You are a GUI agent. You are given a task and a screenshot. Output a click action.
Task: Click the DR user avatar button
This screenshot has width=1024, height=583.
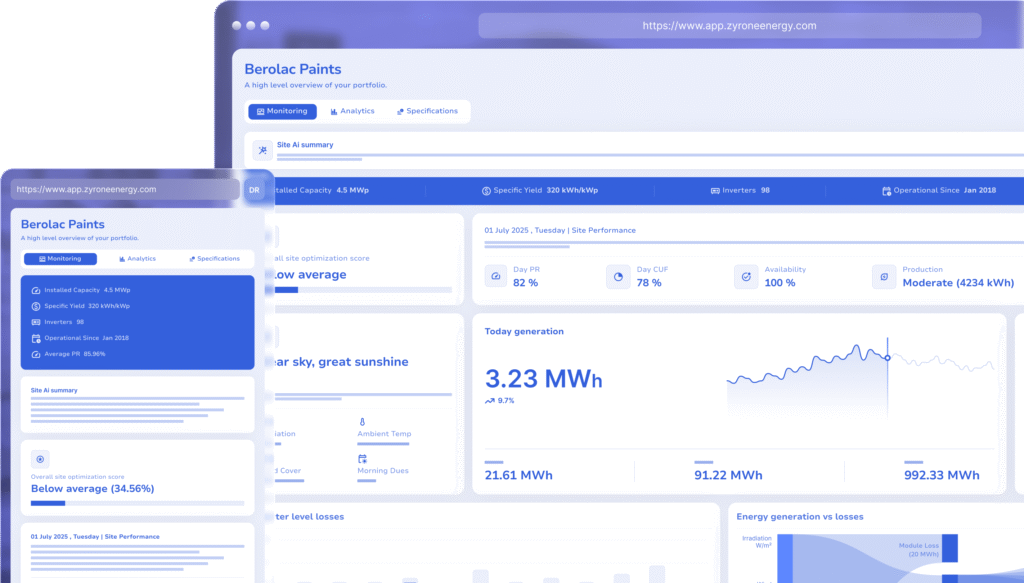tap(254, 189)
